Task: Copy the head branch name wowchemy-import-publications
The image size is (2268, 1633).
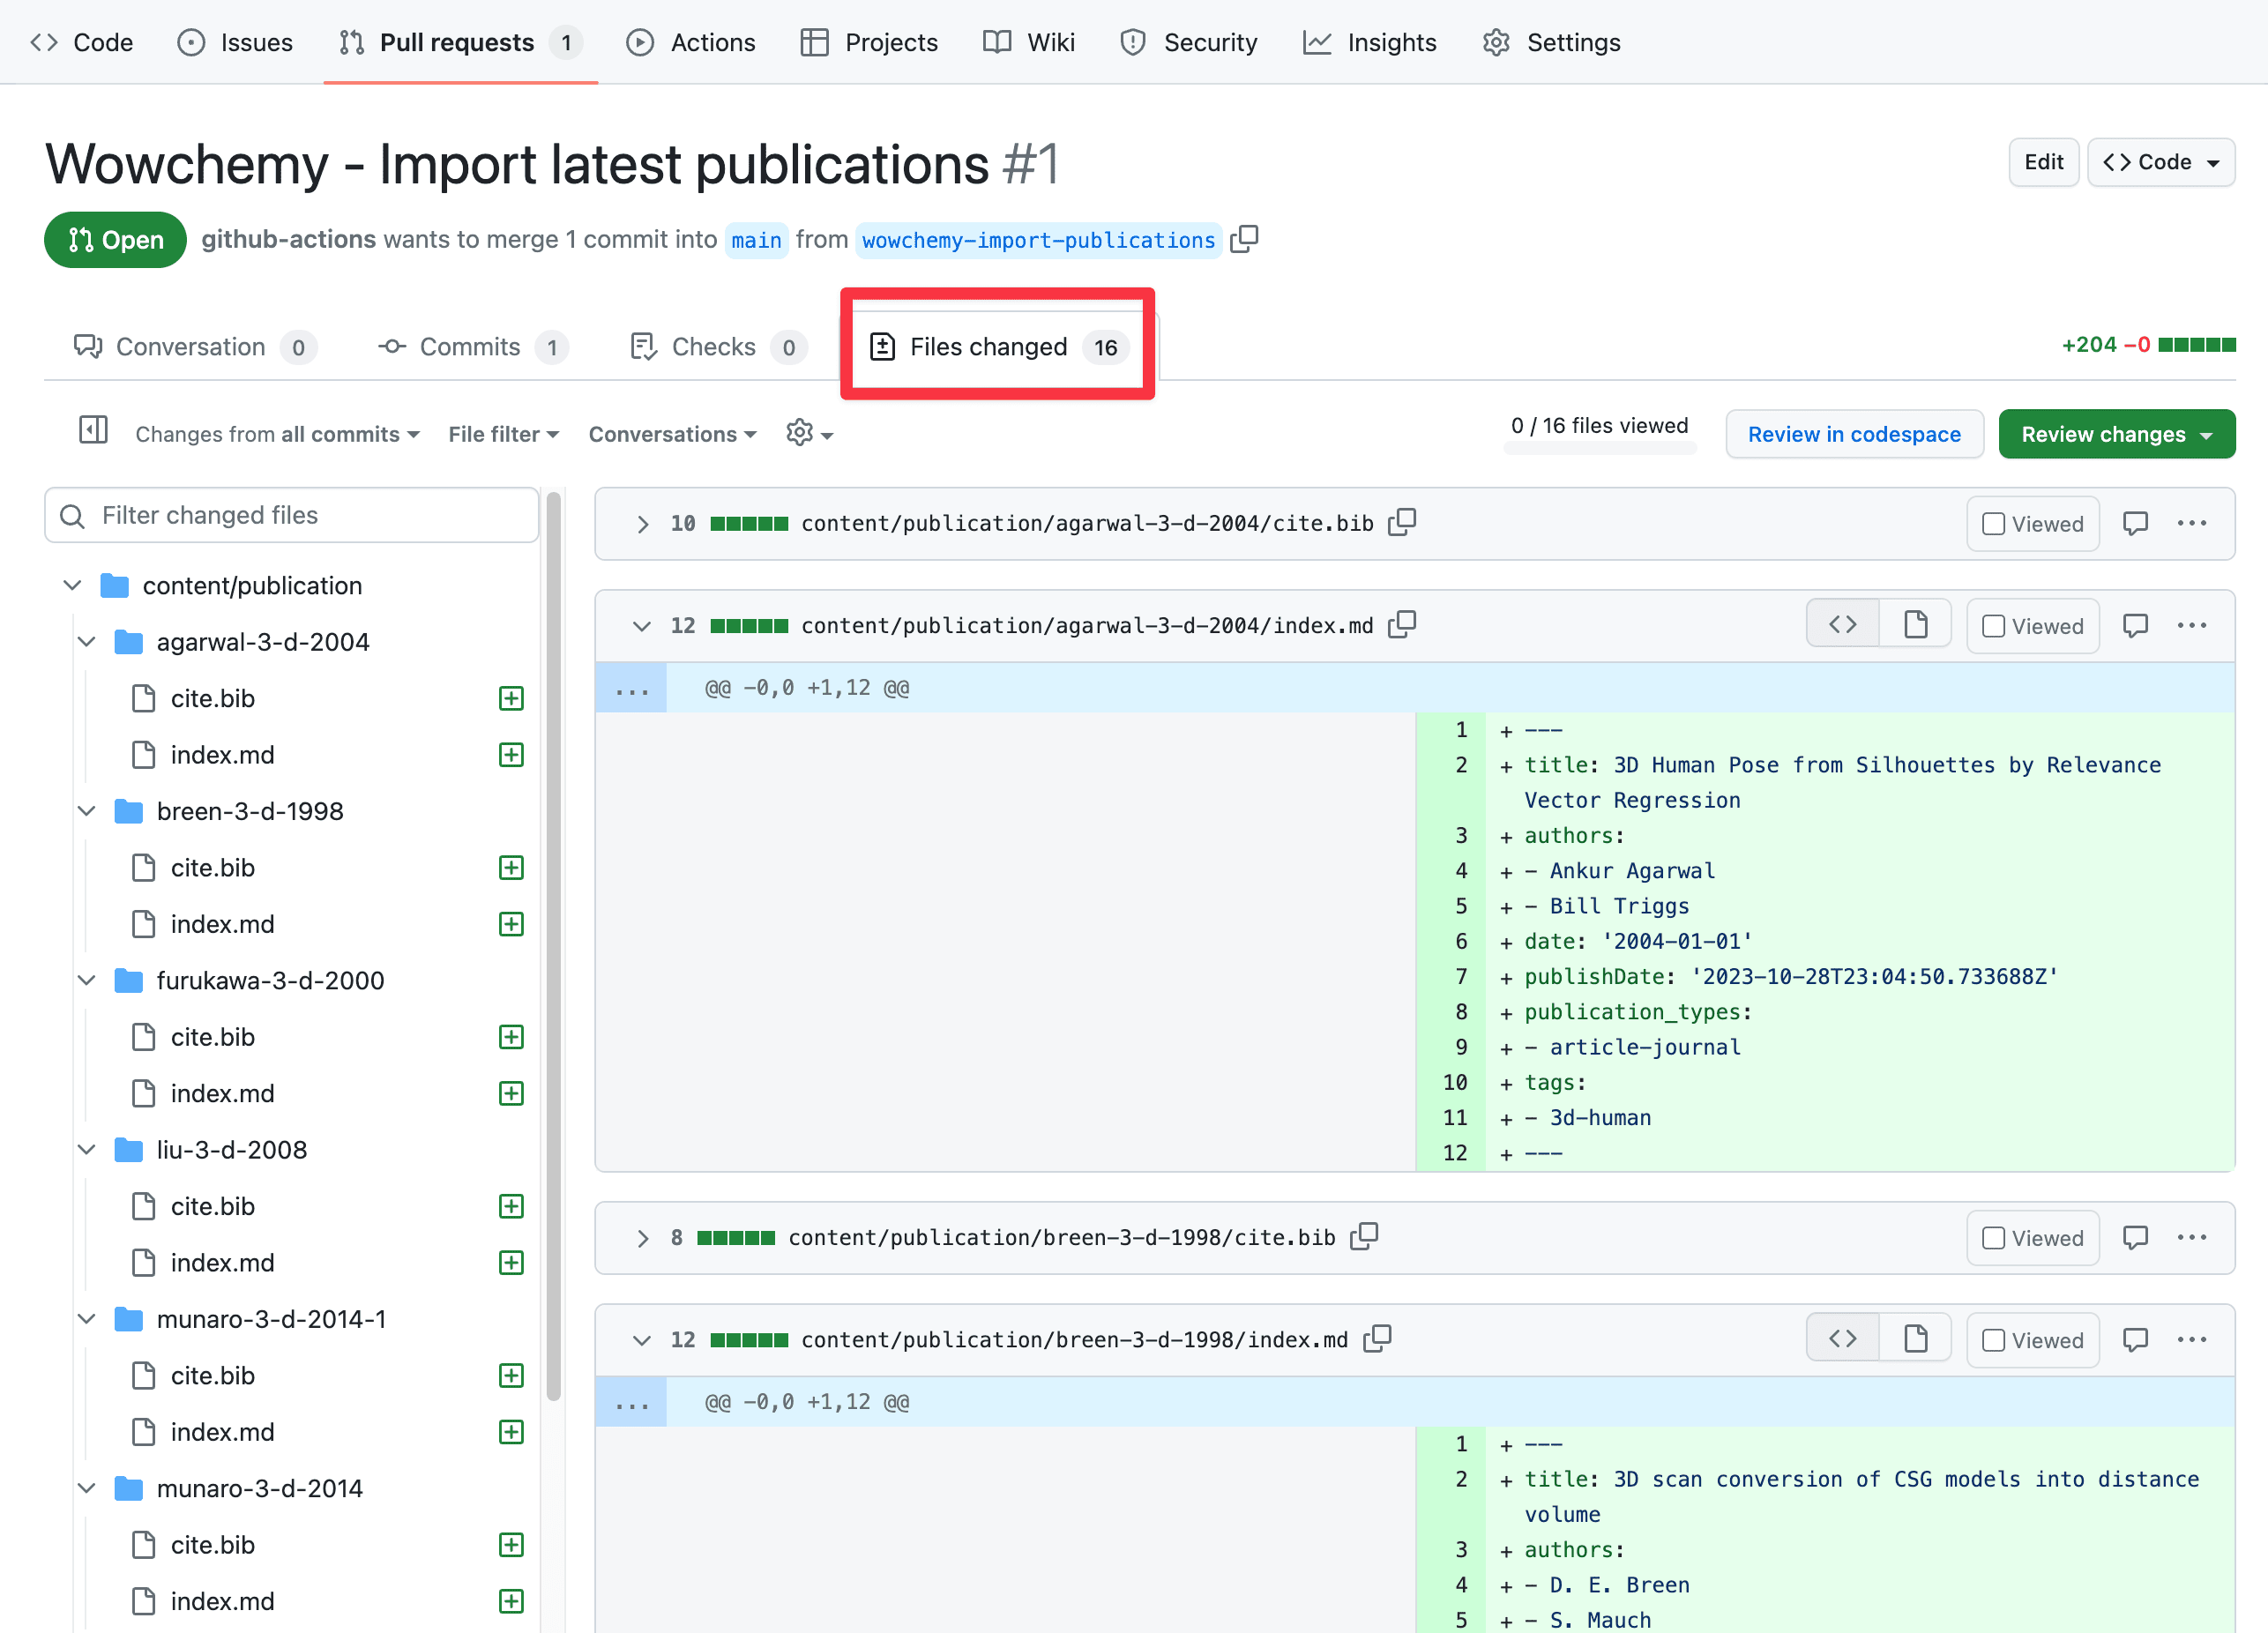Action: [x=1244, y=239]
